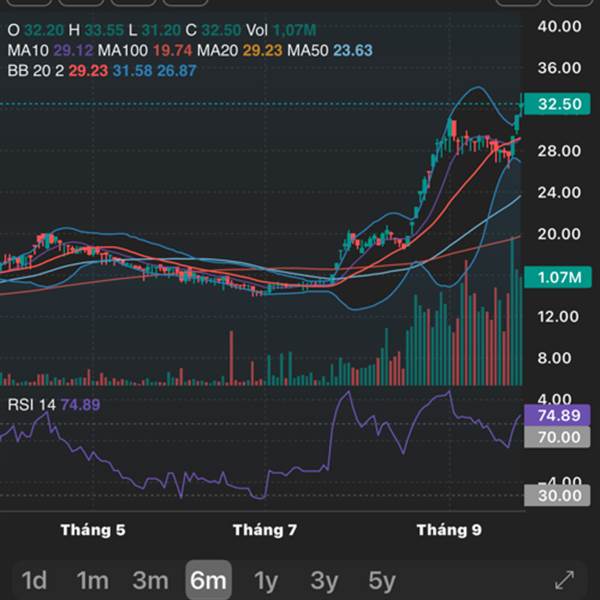Select the 30.00 RSI oversold level marker
600x600 pixels.
coord(555,495)
